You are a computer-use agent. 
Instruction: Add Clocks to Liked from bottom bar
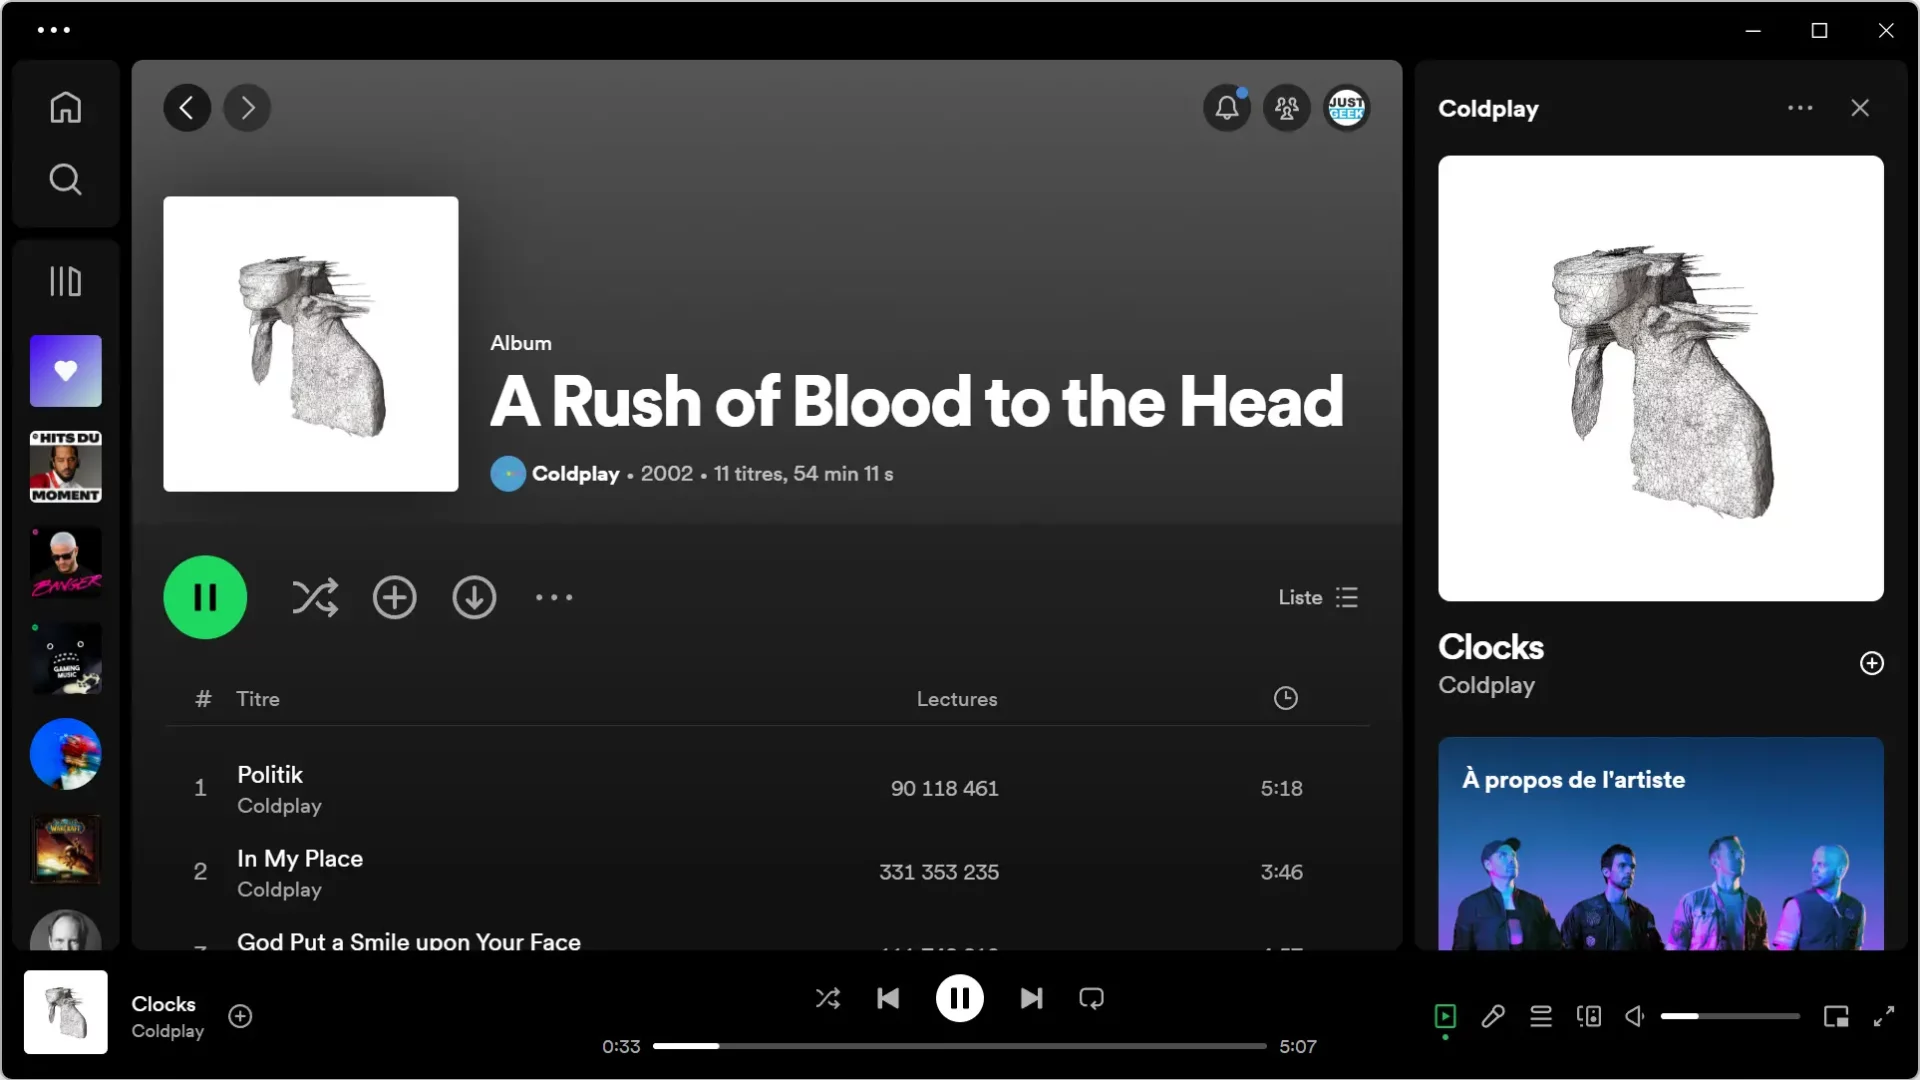pos(240,1016)
